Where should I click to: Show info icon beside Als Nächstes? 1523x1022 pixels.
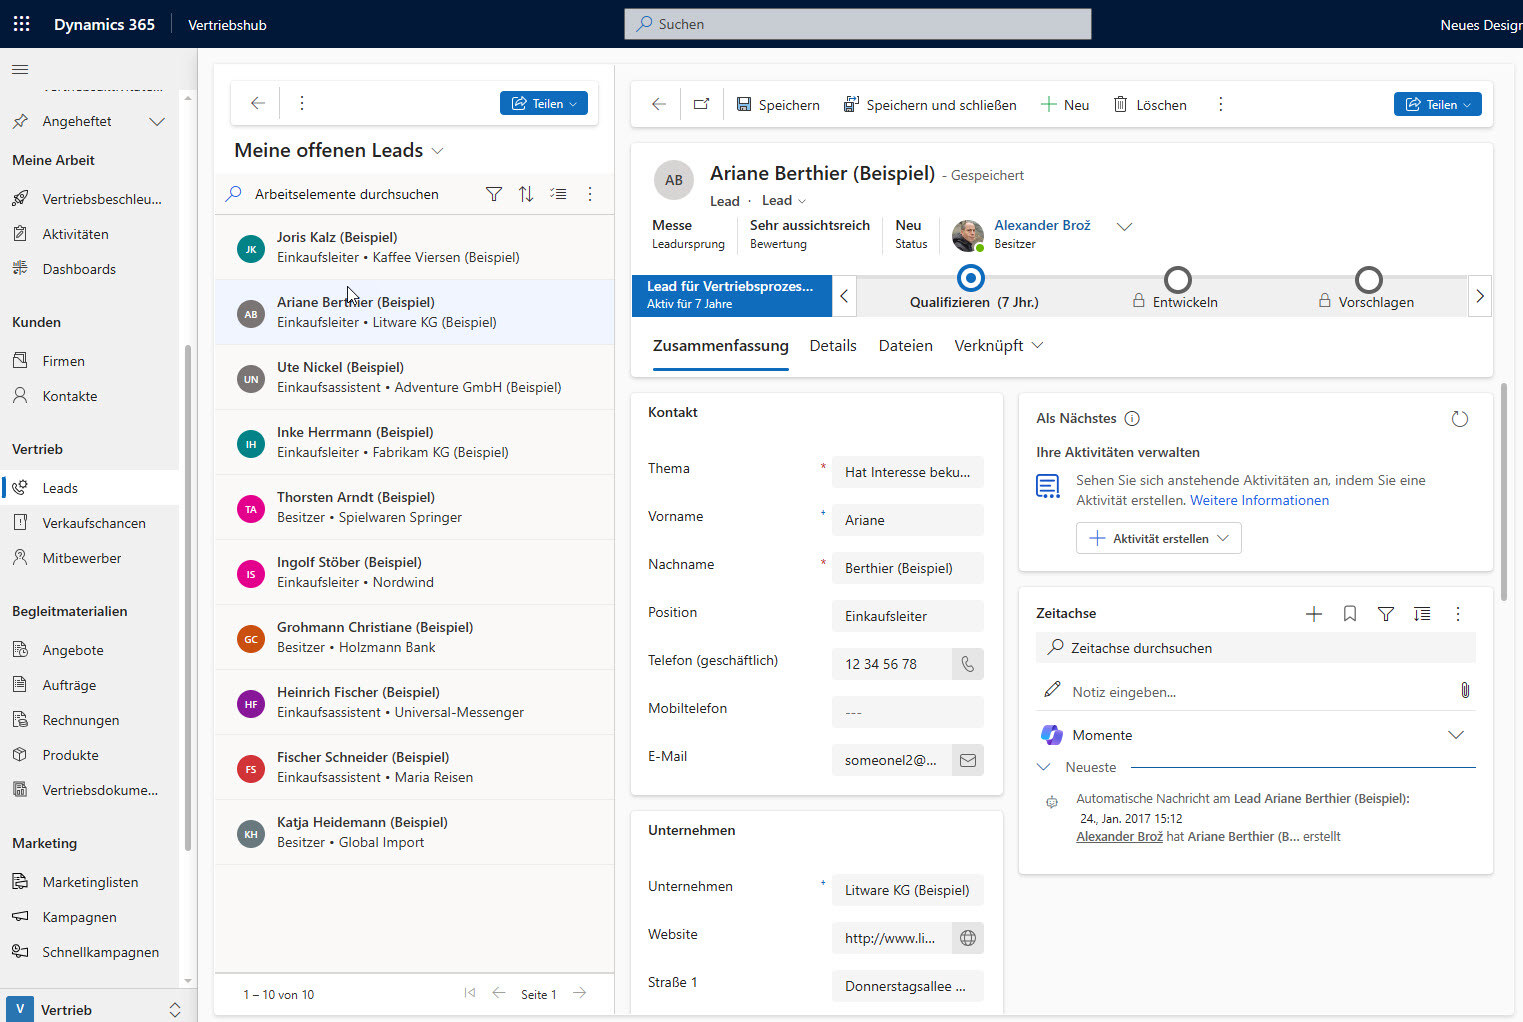[x=1132, y=419]
